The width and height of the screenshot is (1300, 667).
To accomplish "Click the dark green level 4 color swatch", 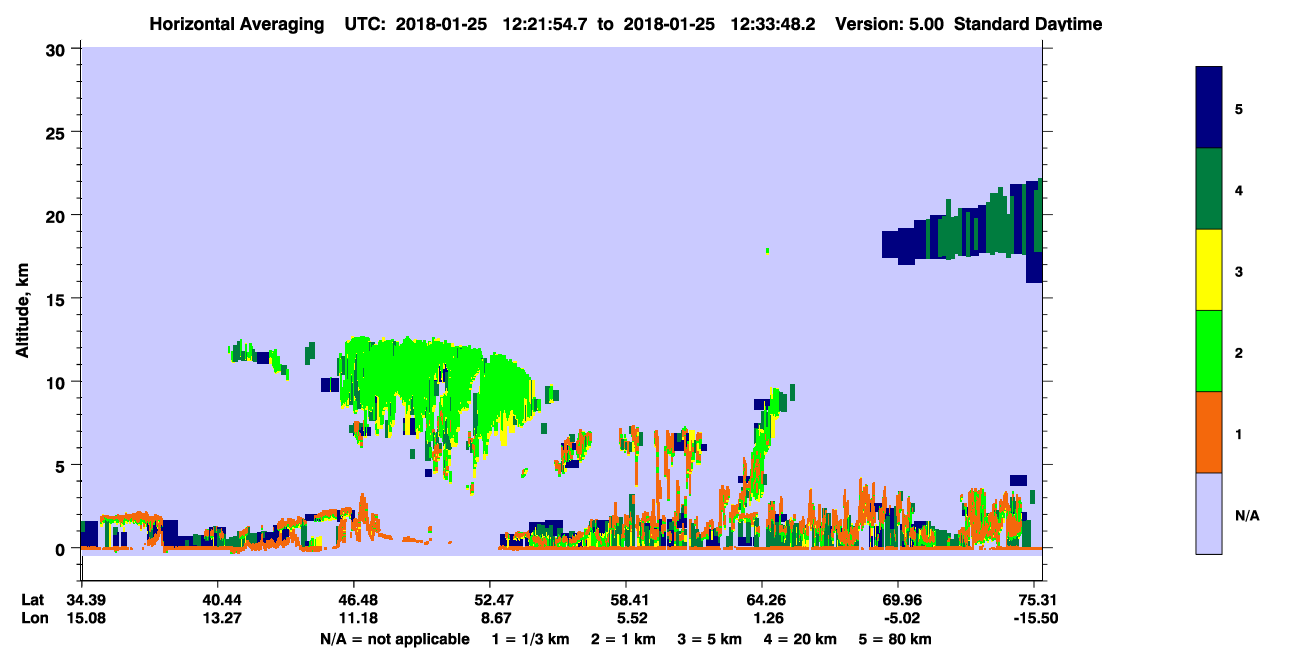I will [x=1209, y=189].
